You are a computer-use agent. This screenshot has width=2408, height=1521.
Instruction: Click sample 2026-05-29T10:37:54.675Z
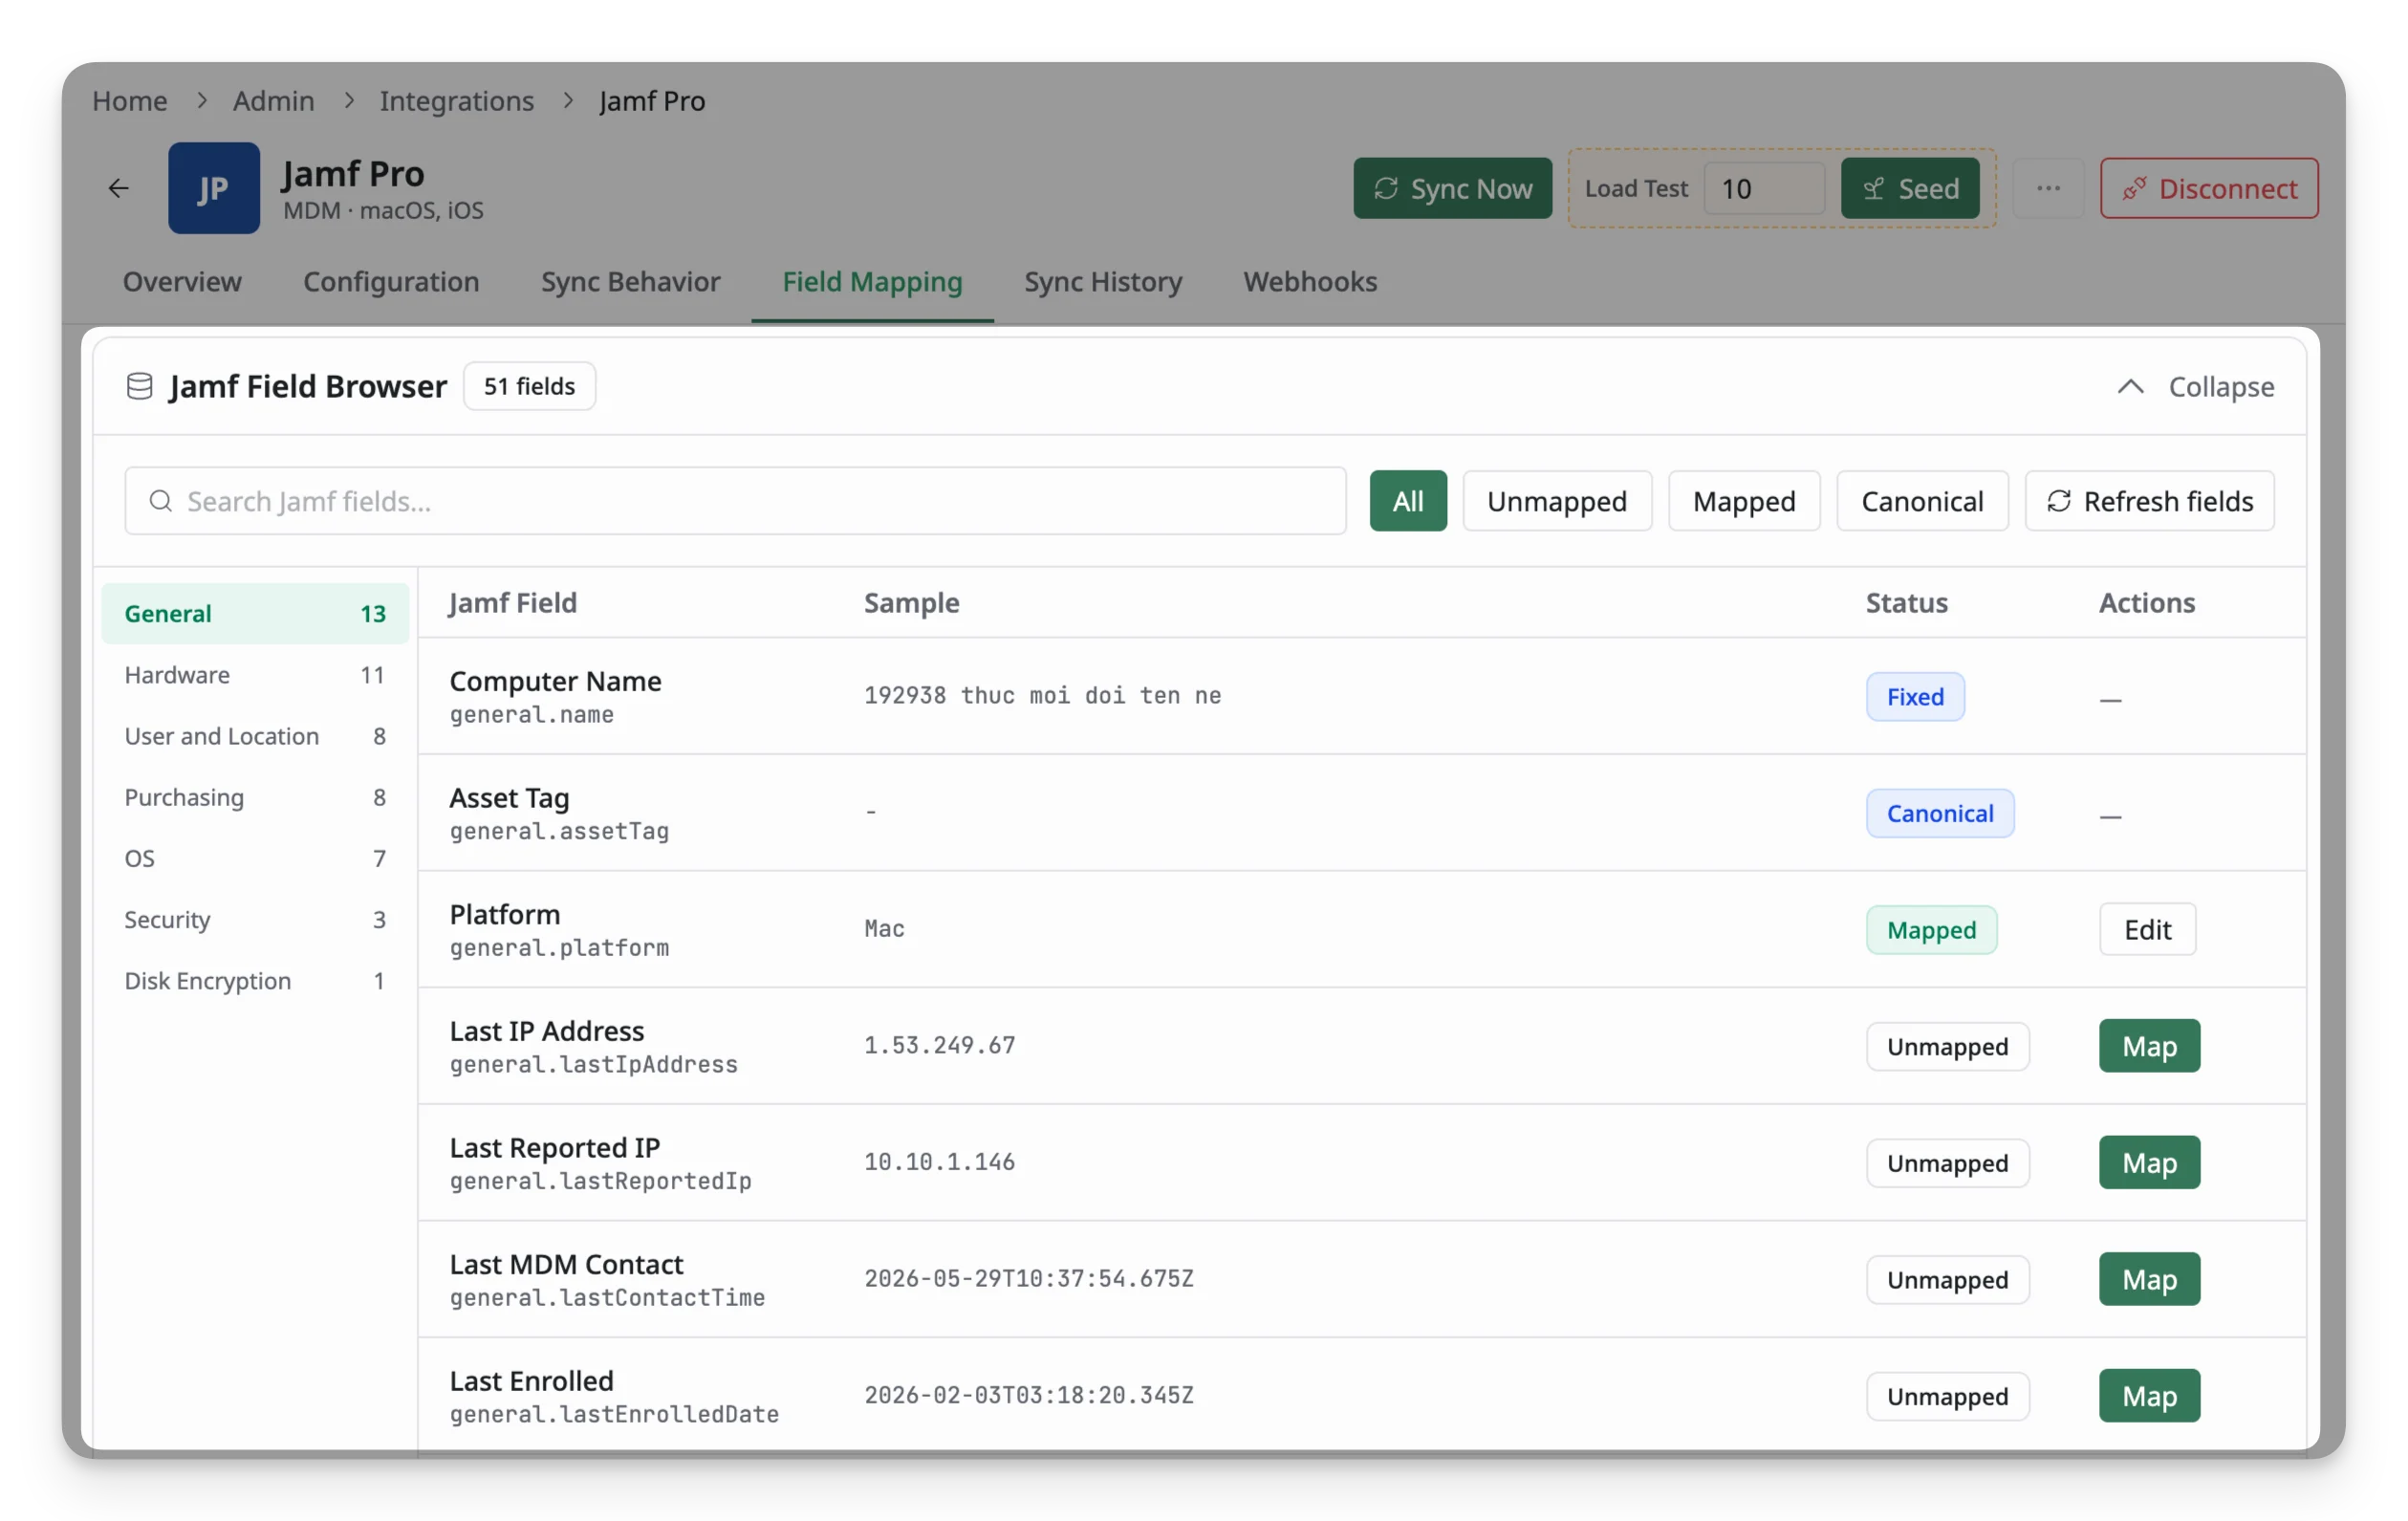[x=1028, y=1279]
